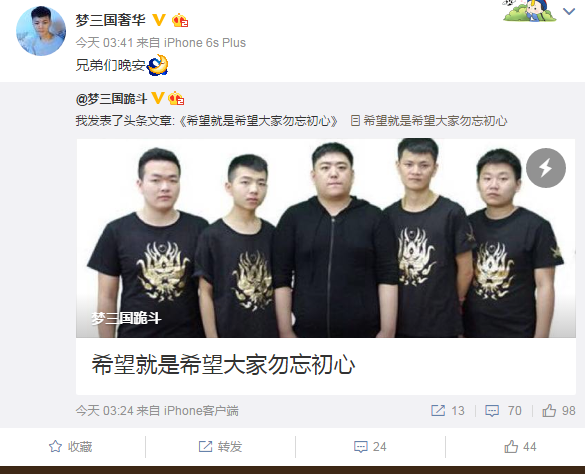The image size is (585, 474).
Task: Expand the post options chevron at the top right
Action: click(x=569, y=12)
